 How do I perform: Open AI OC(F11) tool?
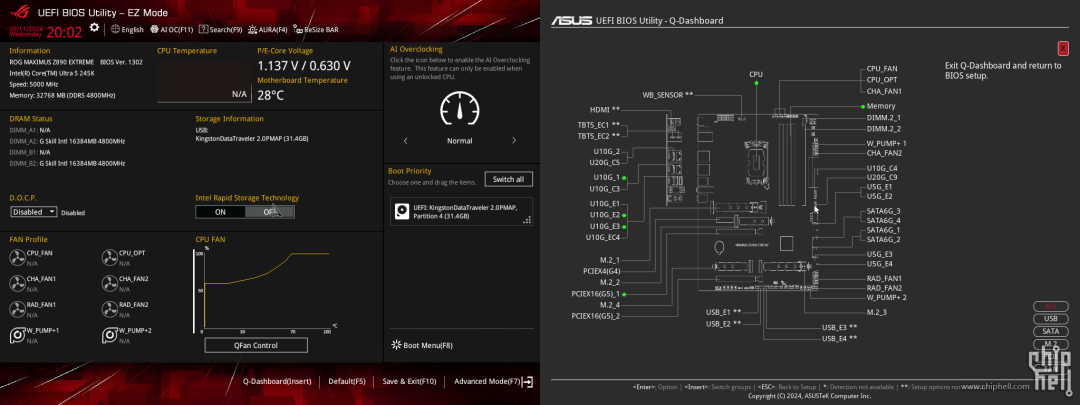click(171, 30)
